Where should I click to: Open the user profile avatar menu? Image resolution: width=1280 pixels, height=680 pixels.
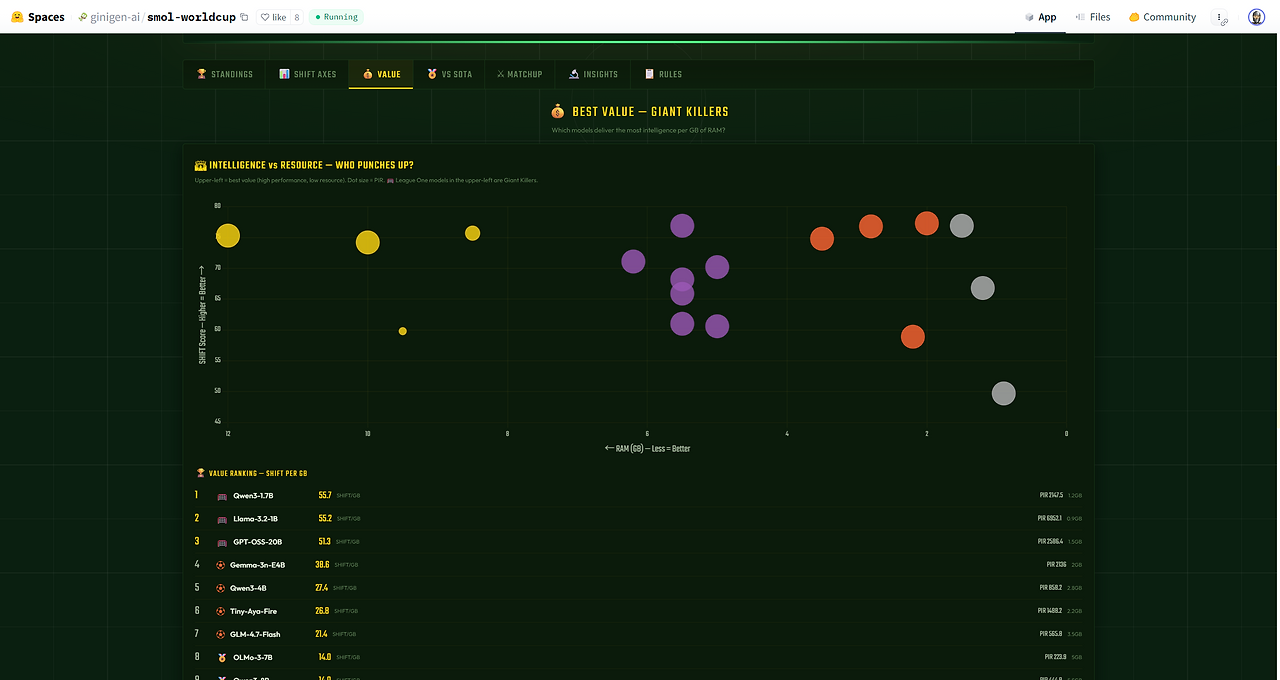(x=1257, y=17)
